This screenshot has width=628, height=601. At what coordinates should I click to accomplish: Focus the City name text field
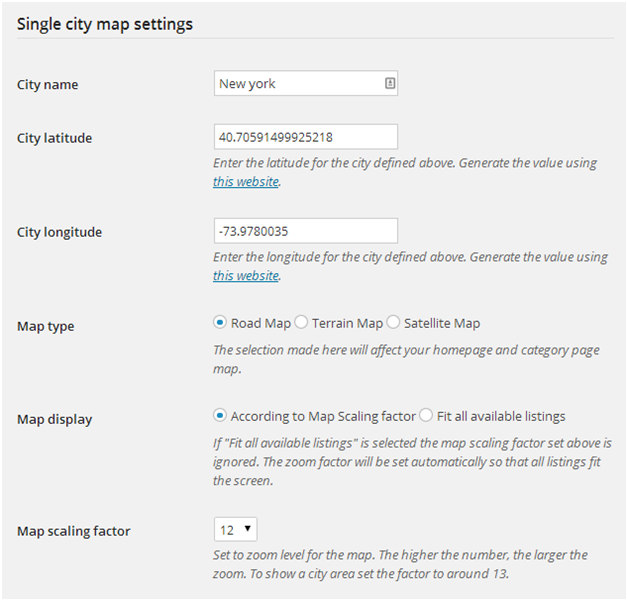click(298, 84)
